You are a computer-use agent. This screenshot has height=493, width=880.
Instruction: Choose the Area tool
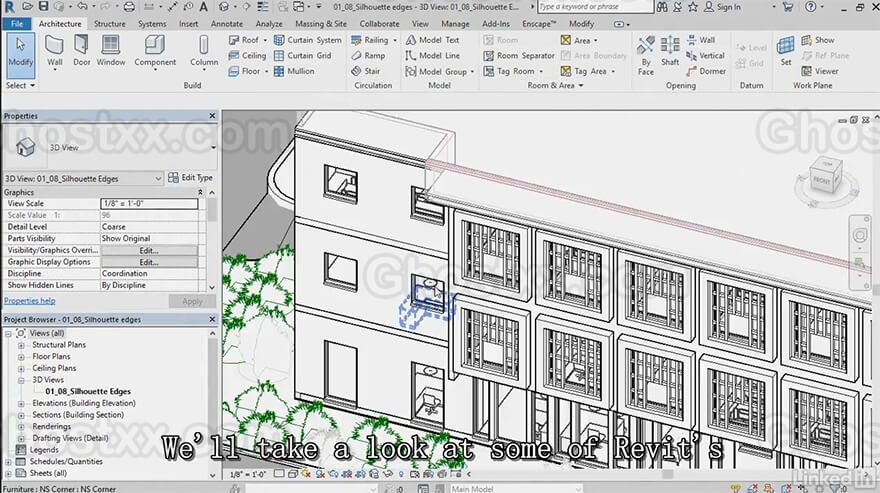pyautogui.click(x=579, y=40)
